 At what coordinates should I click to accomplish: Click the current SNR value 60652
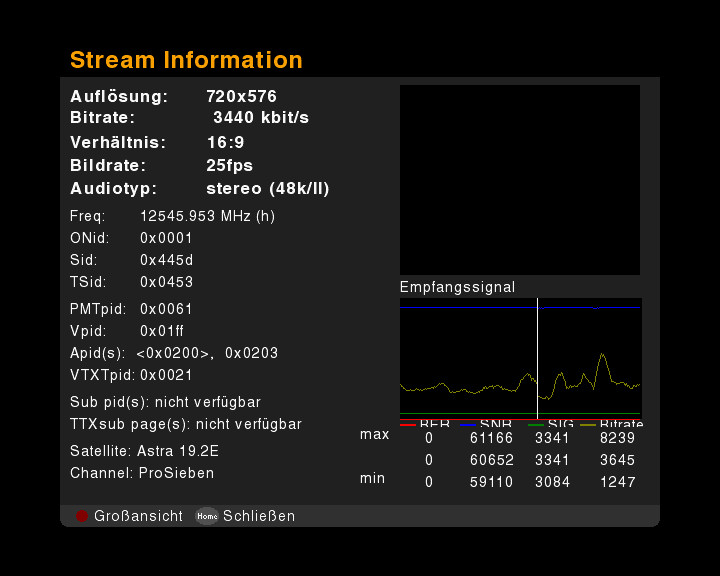tap(491, 460)
